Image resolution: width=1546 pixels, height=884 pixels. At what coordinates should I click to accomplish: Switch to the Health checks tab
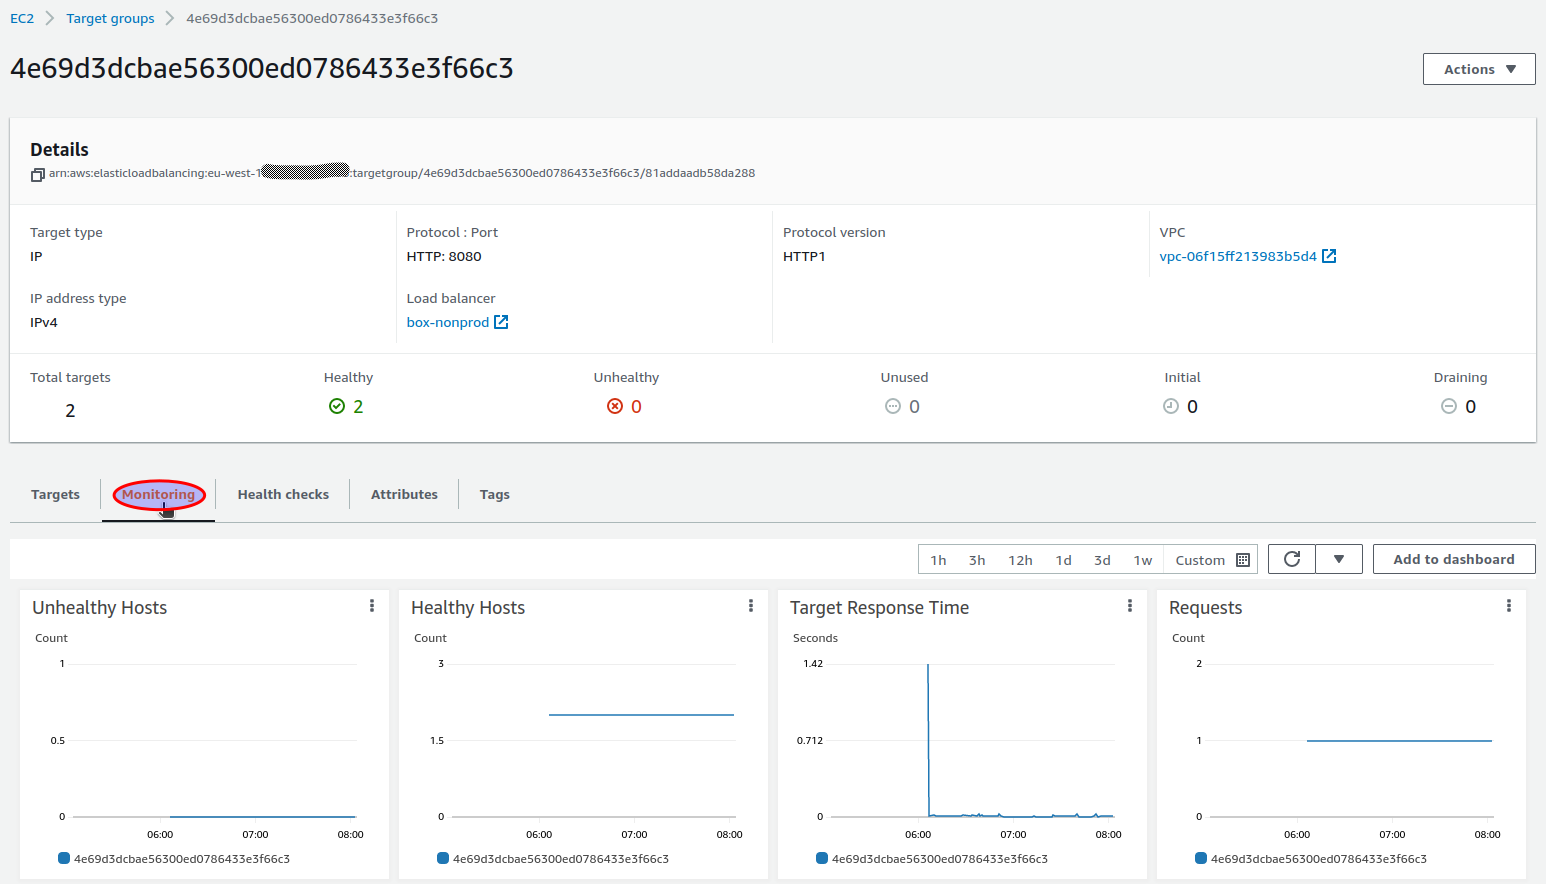click(x=283, y=493)
